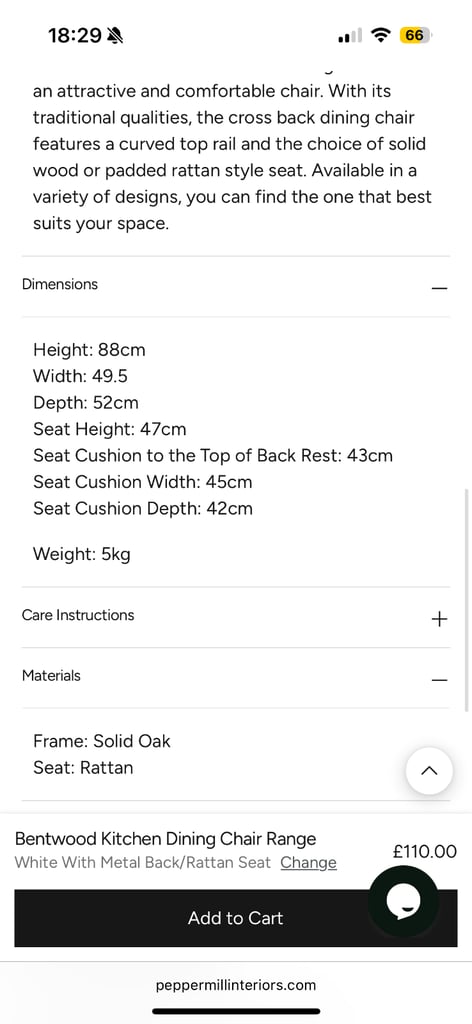Tap the battery indicator in status bar
The image size is (472, 1024).
(415, 35)
